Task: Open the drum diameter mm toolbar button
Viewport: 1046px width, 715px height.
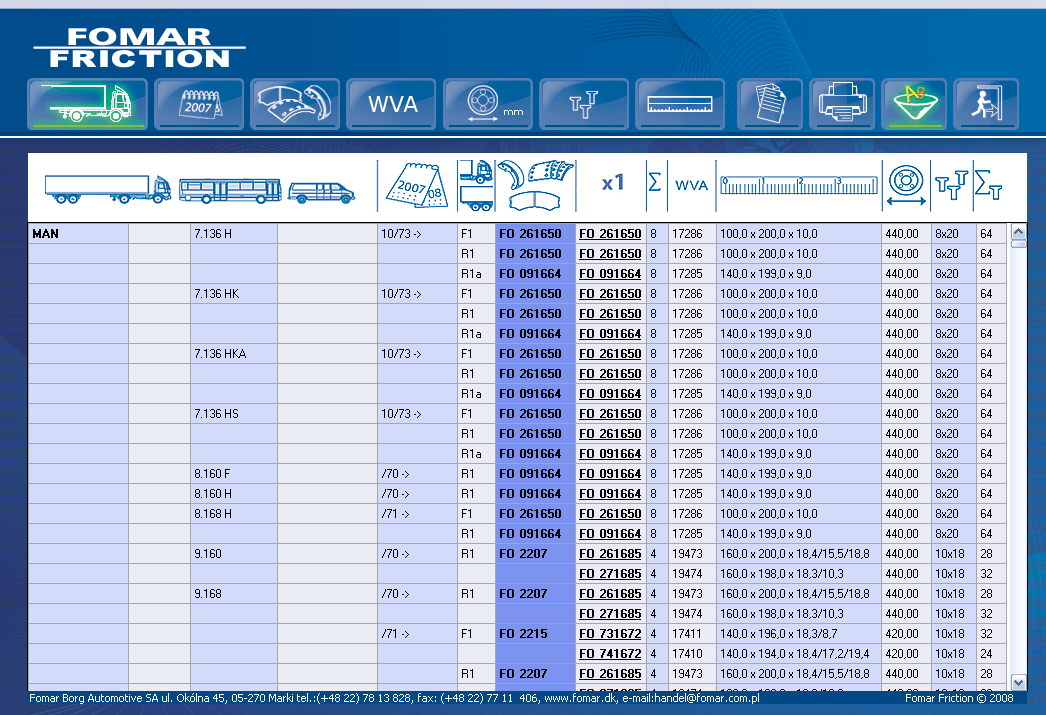Action: pyautogui.click(x=488, y=104)
